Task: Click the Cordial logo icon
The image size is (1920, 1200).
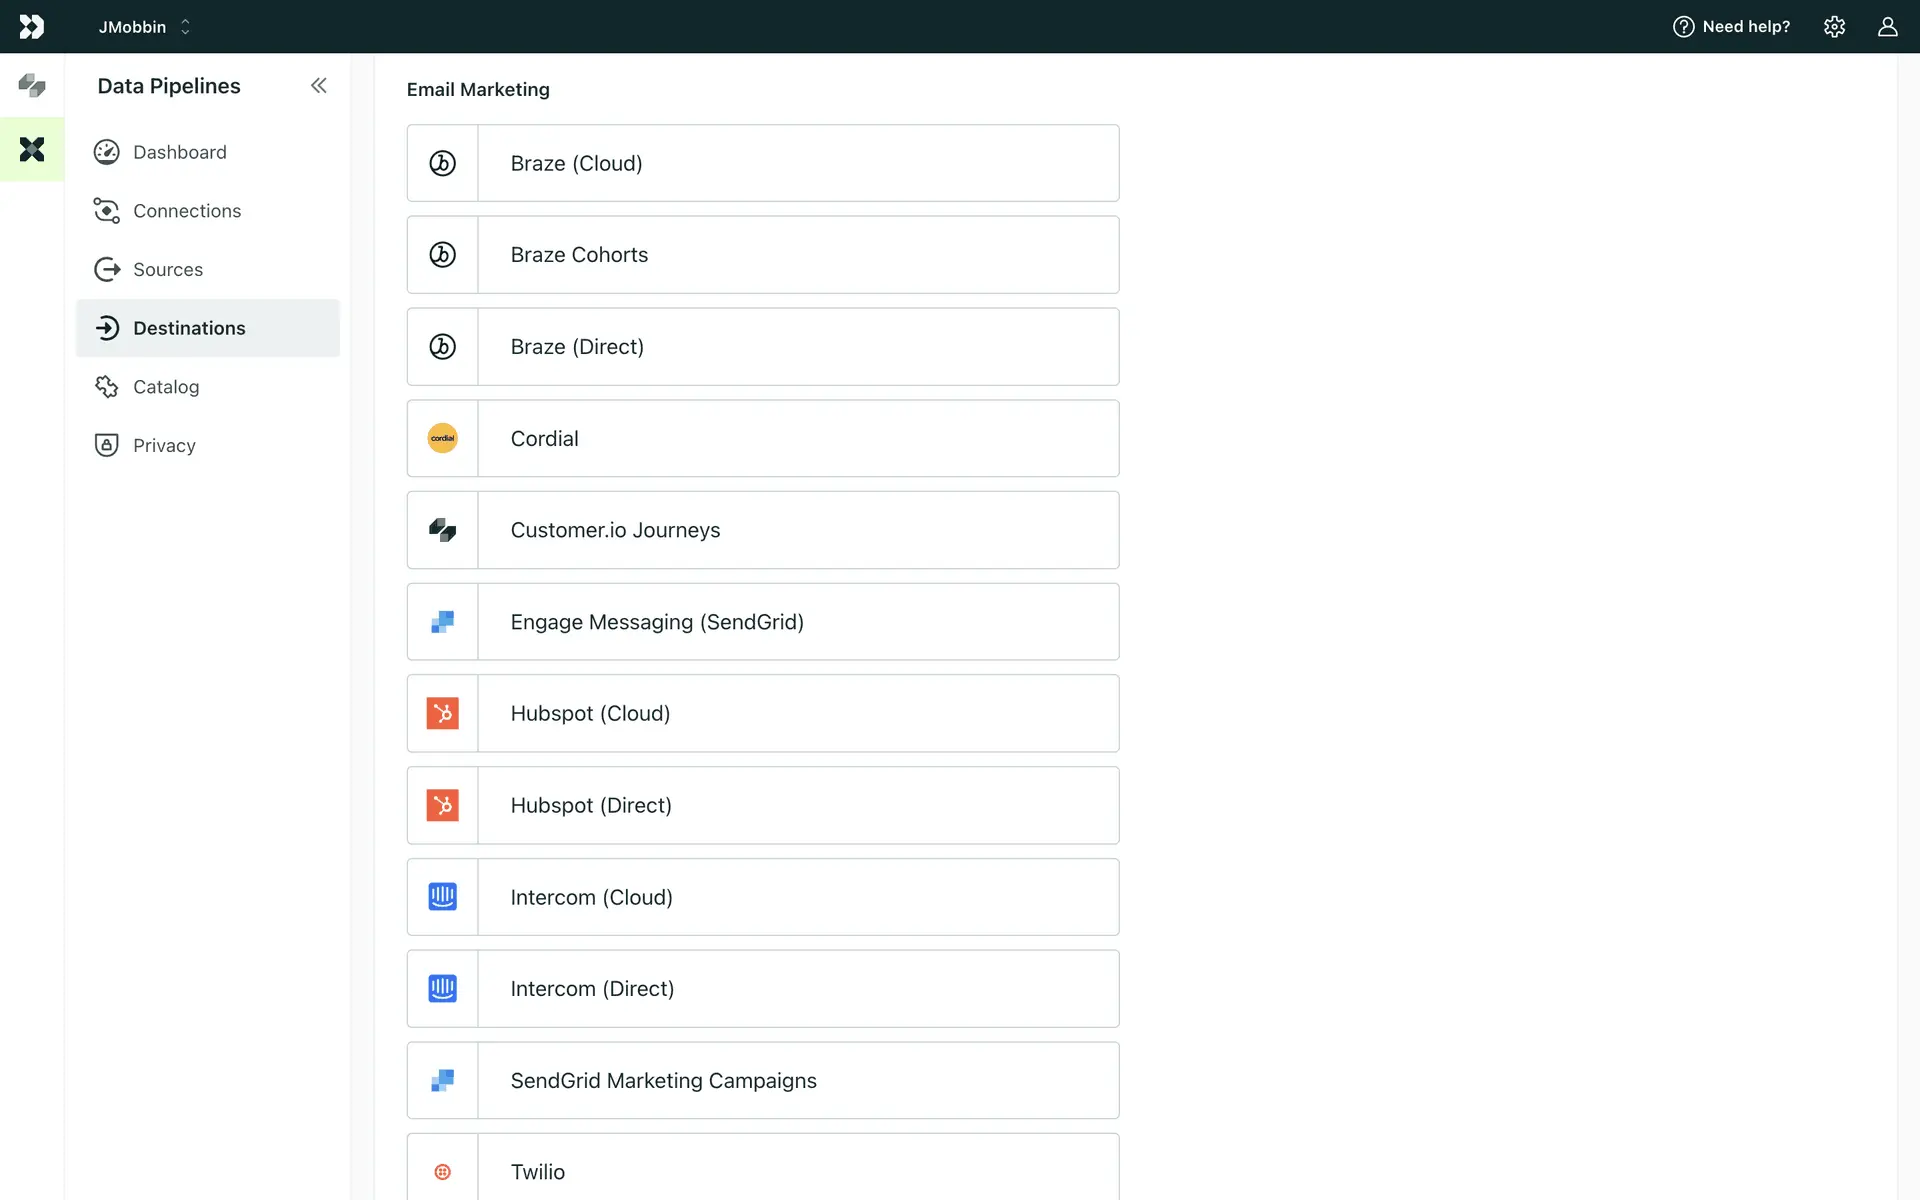Action: (443, 439)
